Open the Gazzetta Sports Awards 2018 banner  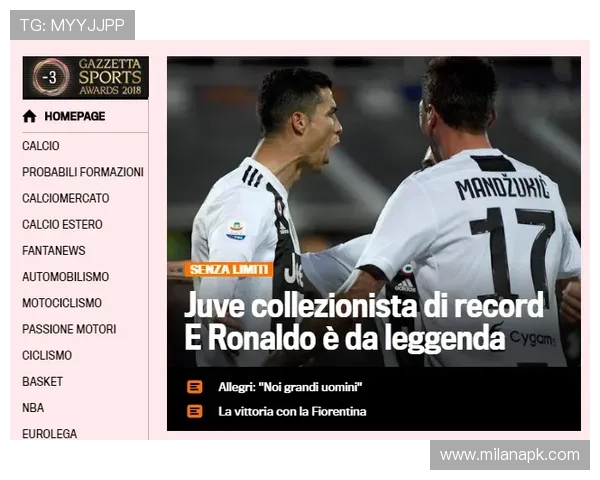pyautogui.click(x=85, y=78)
